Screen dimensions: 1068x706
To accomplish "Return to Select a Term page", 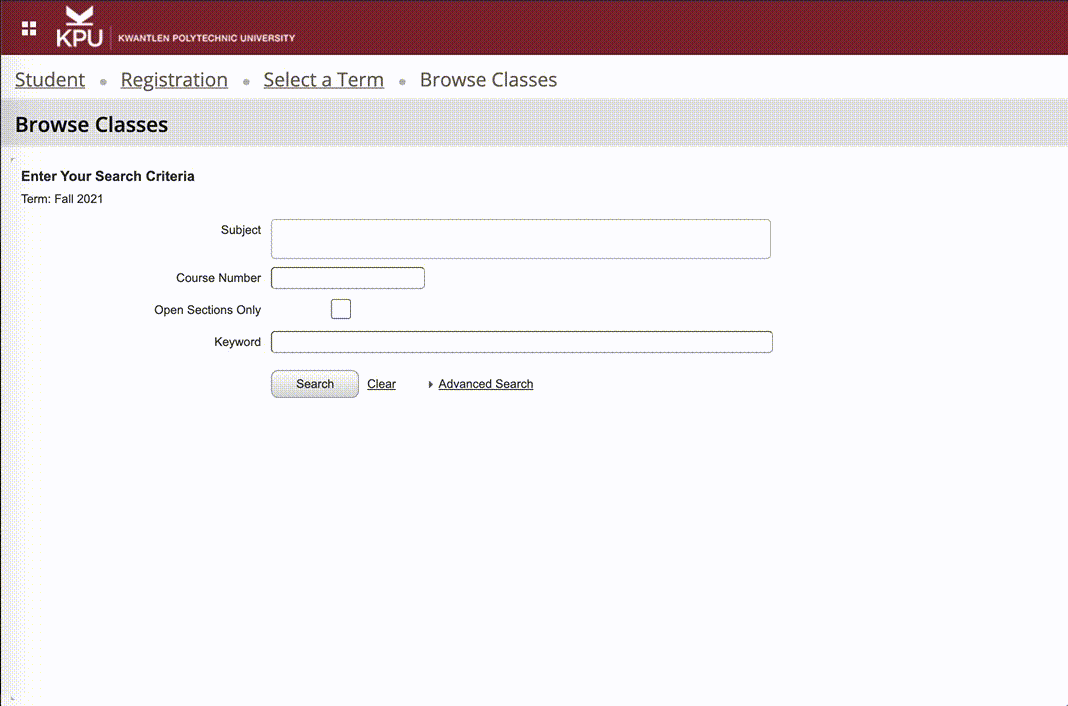I will (323, 80).
